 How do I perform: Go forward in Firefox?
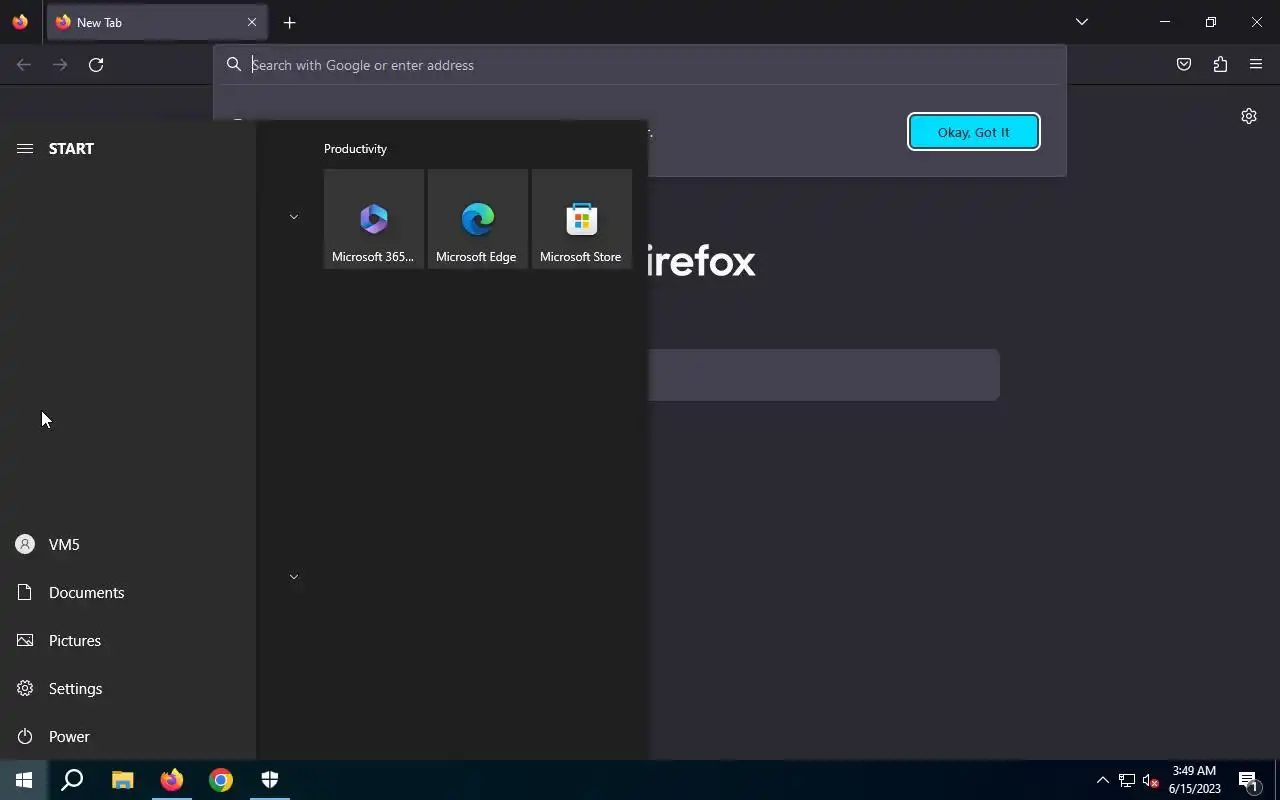point(60,65)
